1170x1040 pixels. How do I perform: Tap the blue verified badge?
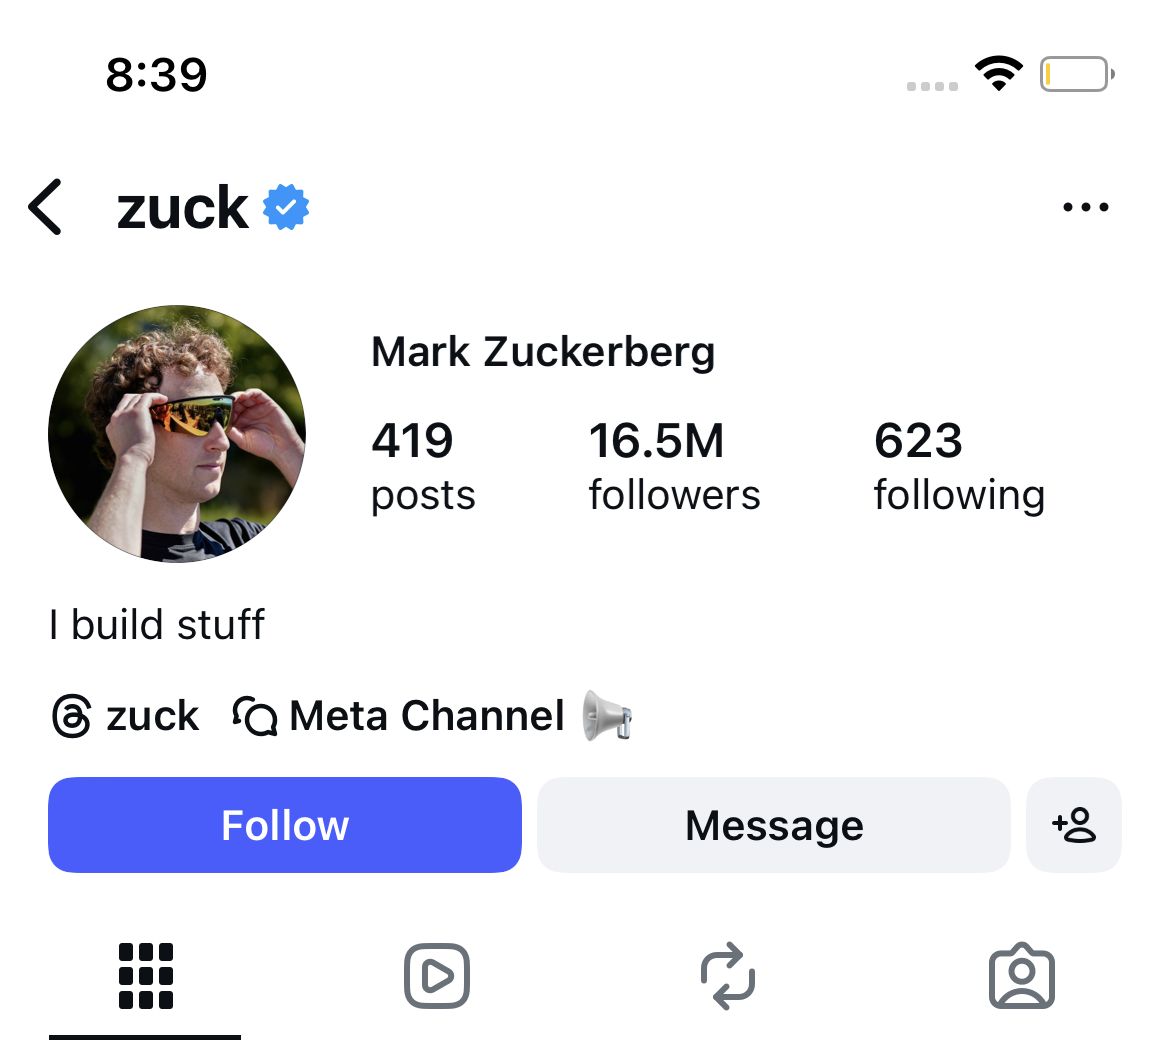[286, 207]
